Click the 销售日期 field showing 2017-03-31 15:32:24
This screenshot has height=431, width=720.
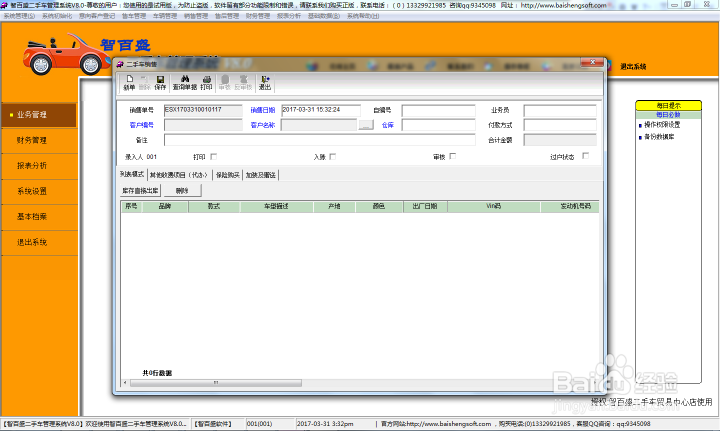click(321, 110)
